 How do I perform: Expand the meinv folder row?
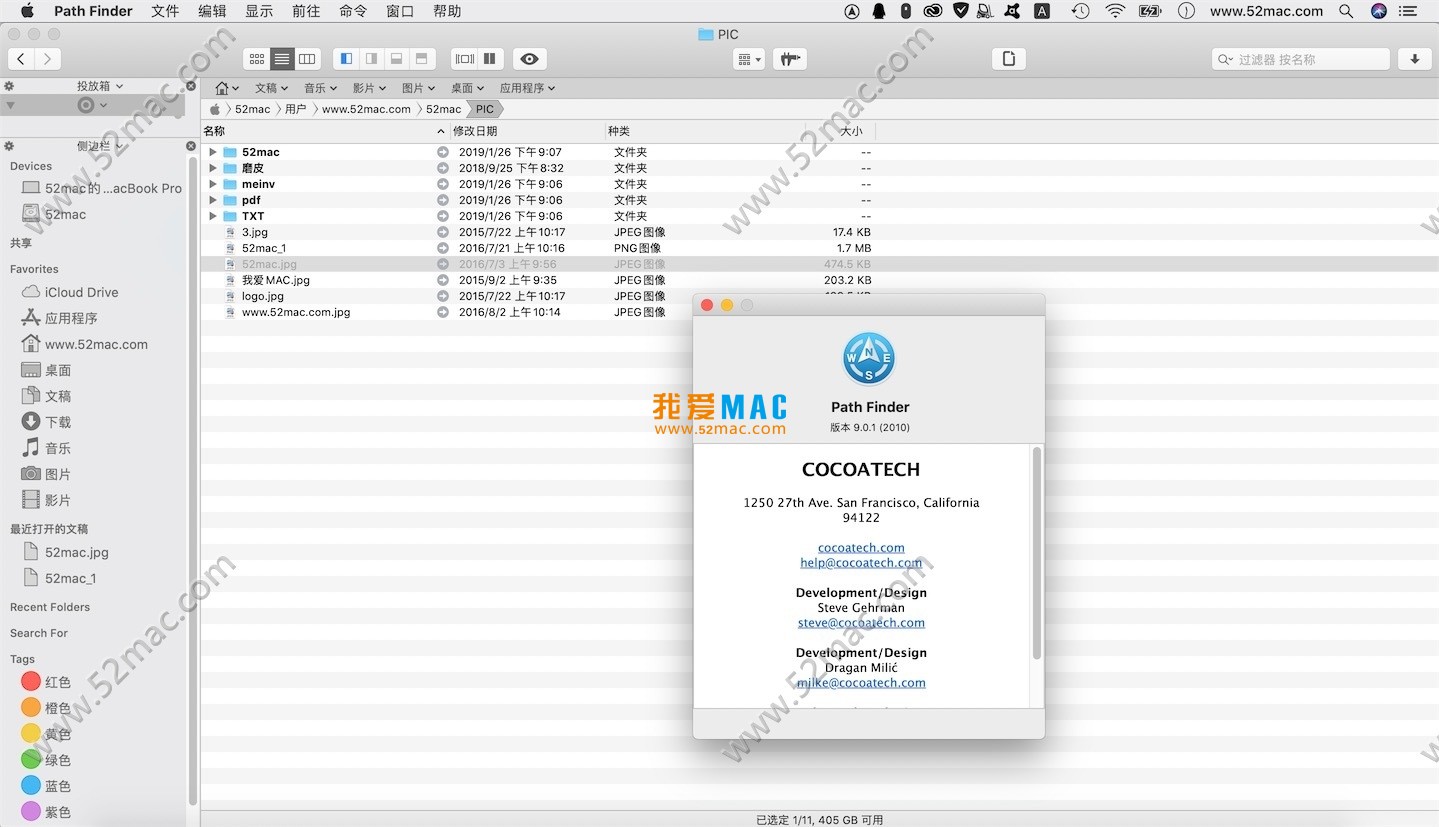tap(213, 184)
